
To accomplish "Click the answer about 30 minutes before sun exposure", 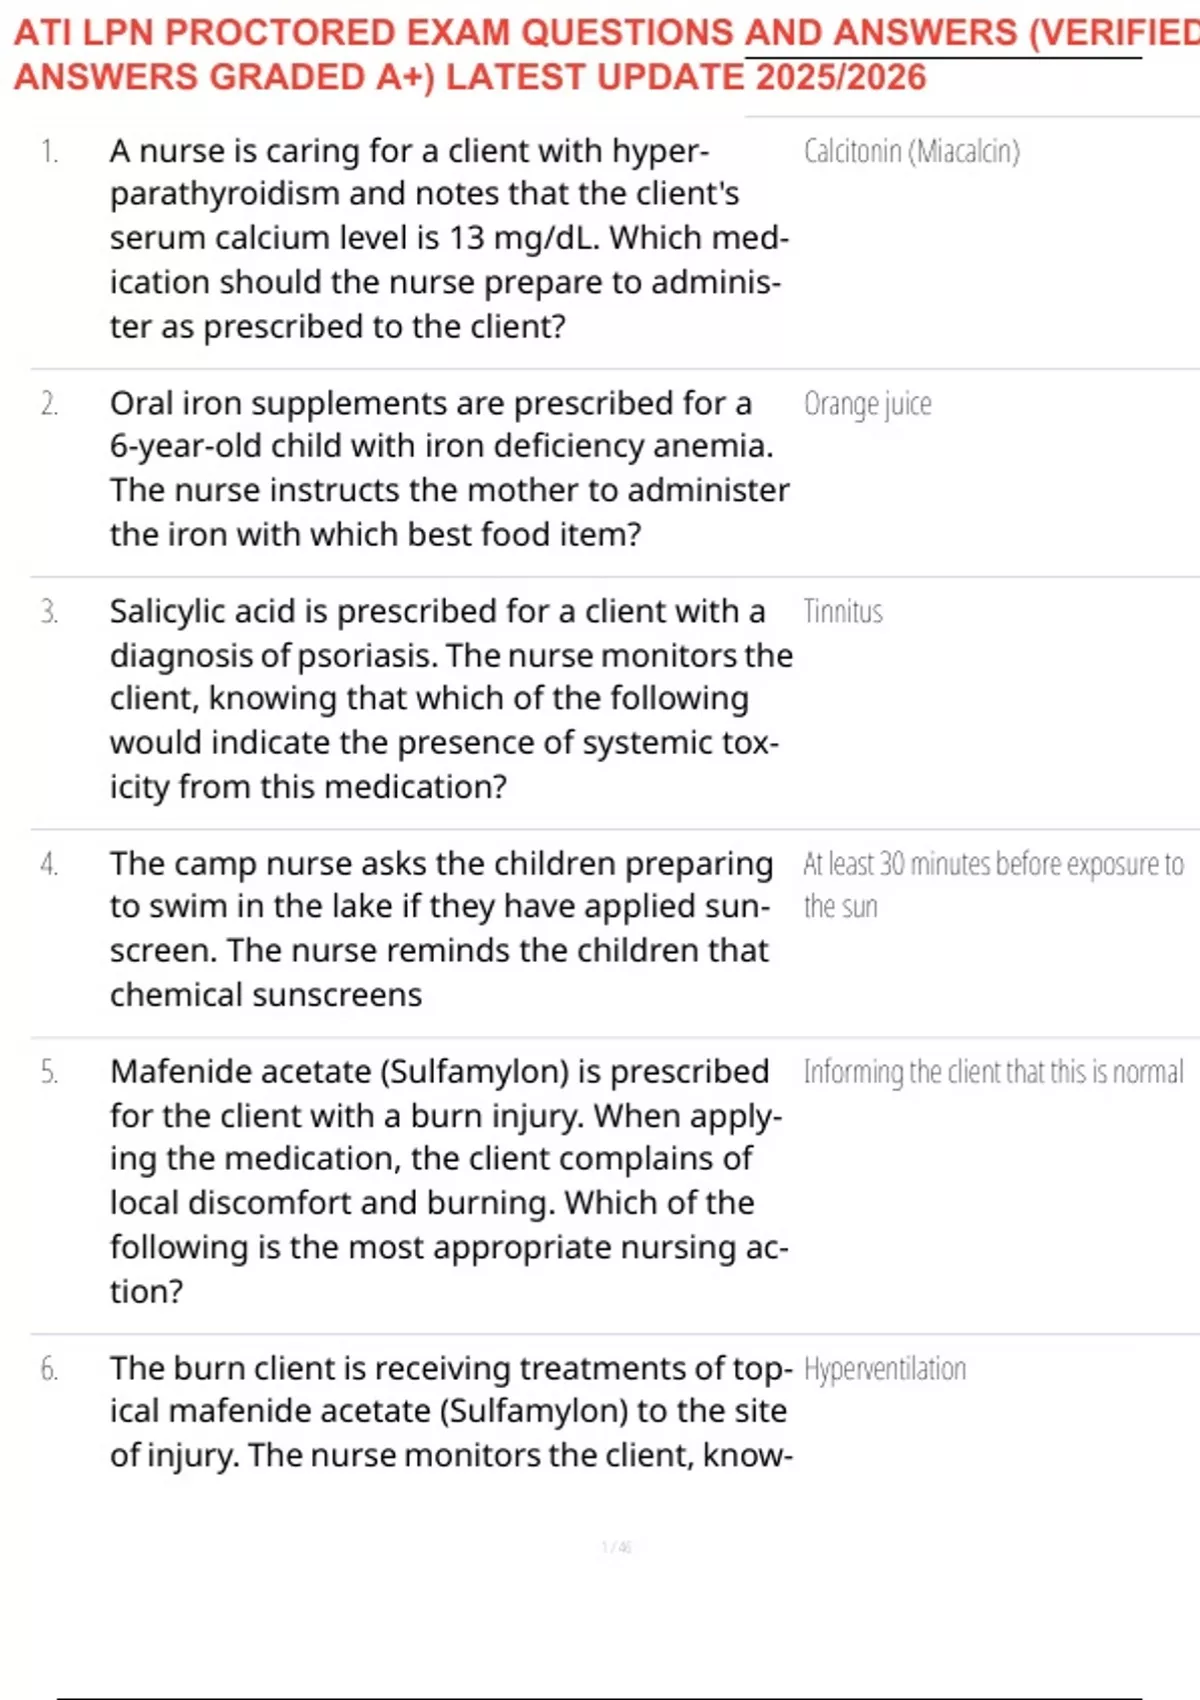I will tap(993, 884).
